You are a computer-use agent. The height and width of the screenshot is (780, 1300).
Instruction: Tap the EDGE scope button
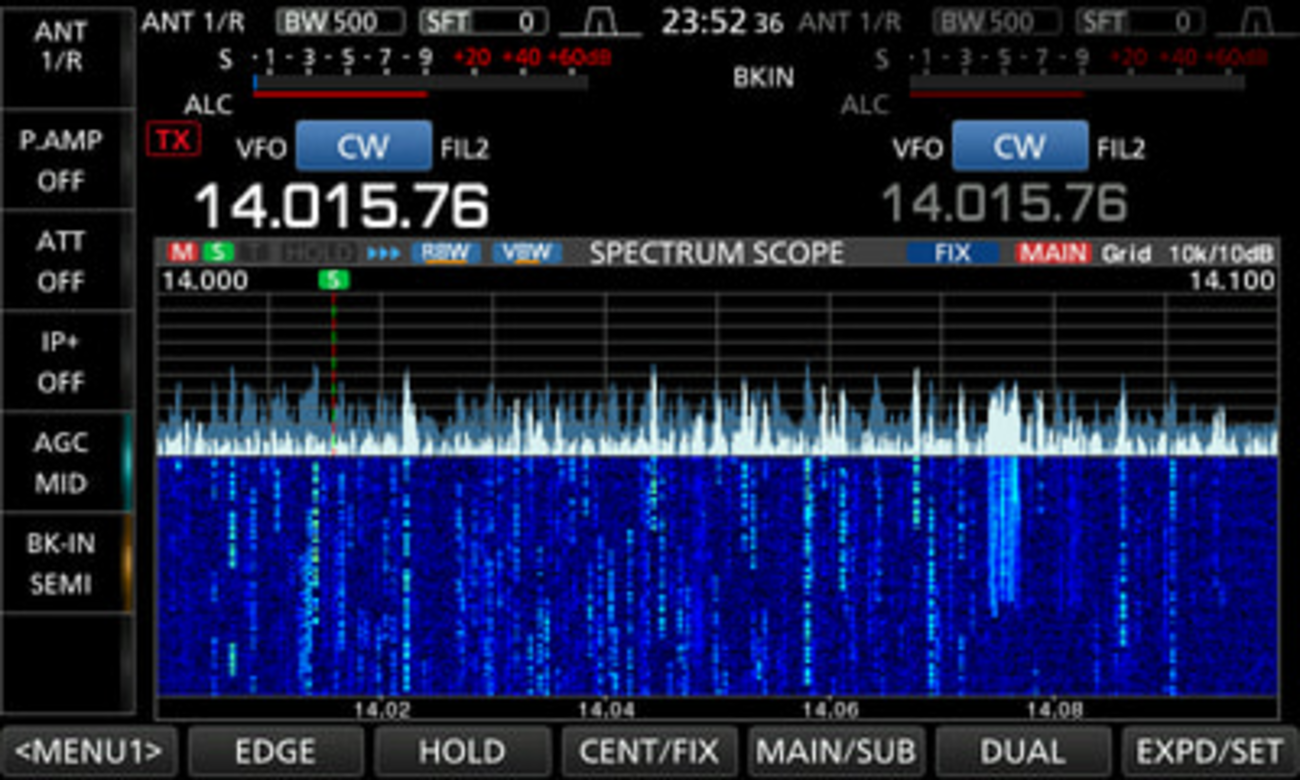pos(275,752)
